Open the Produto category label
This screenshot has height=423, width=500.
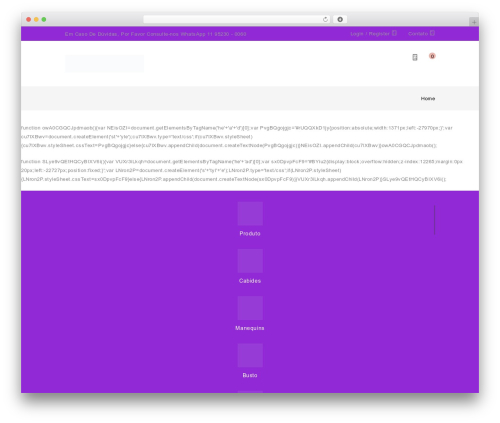(250, 233)
